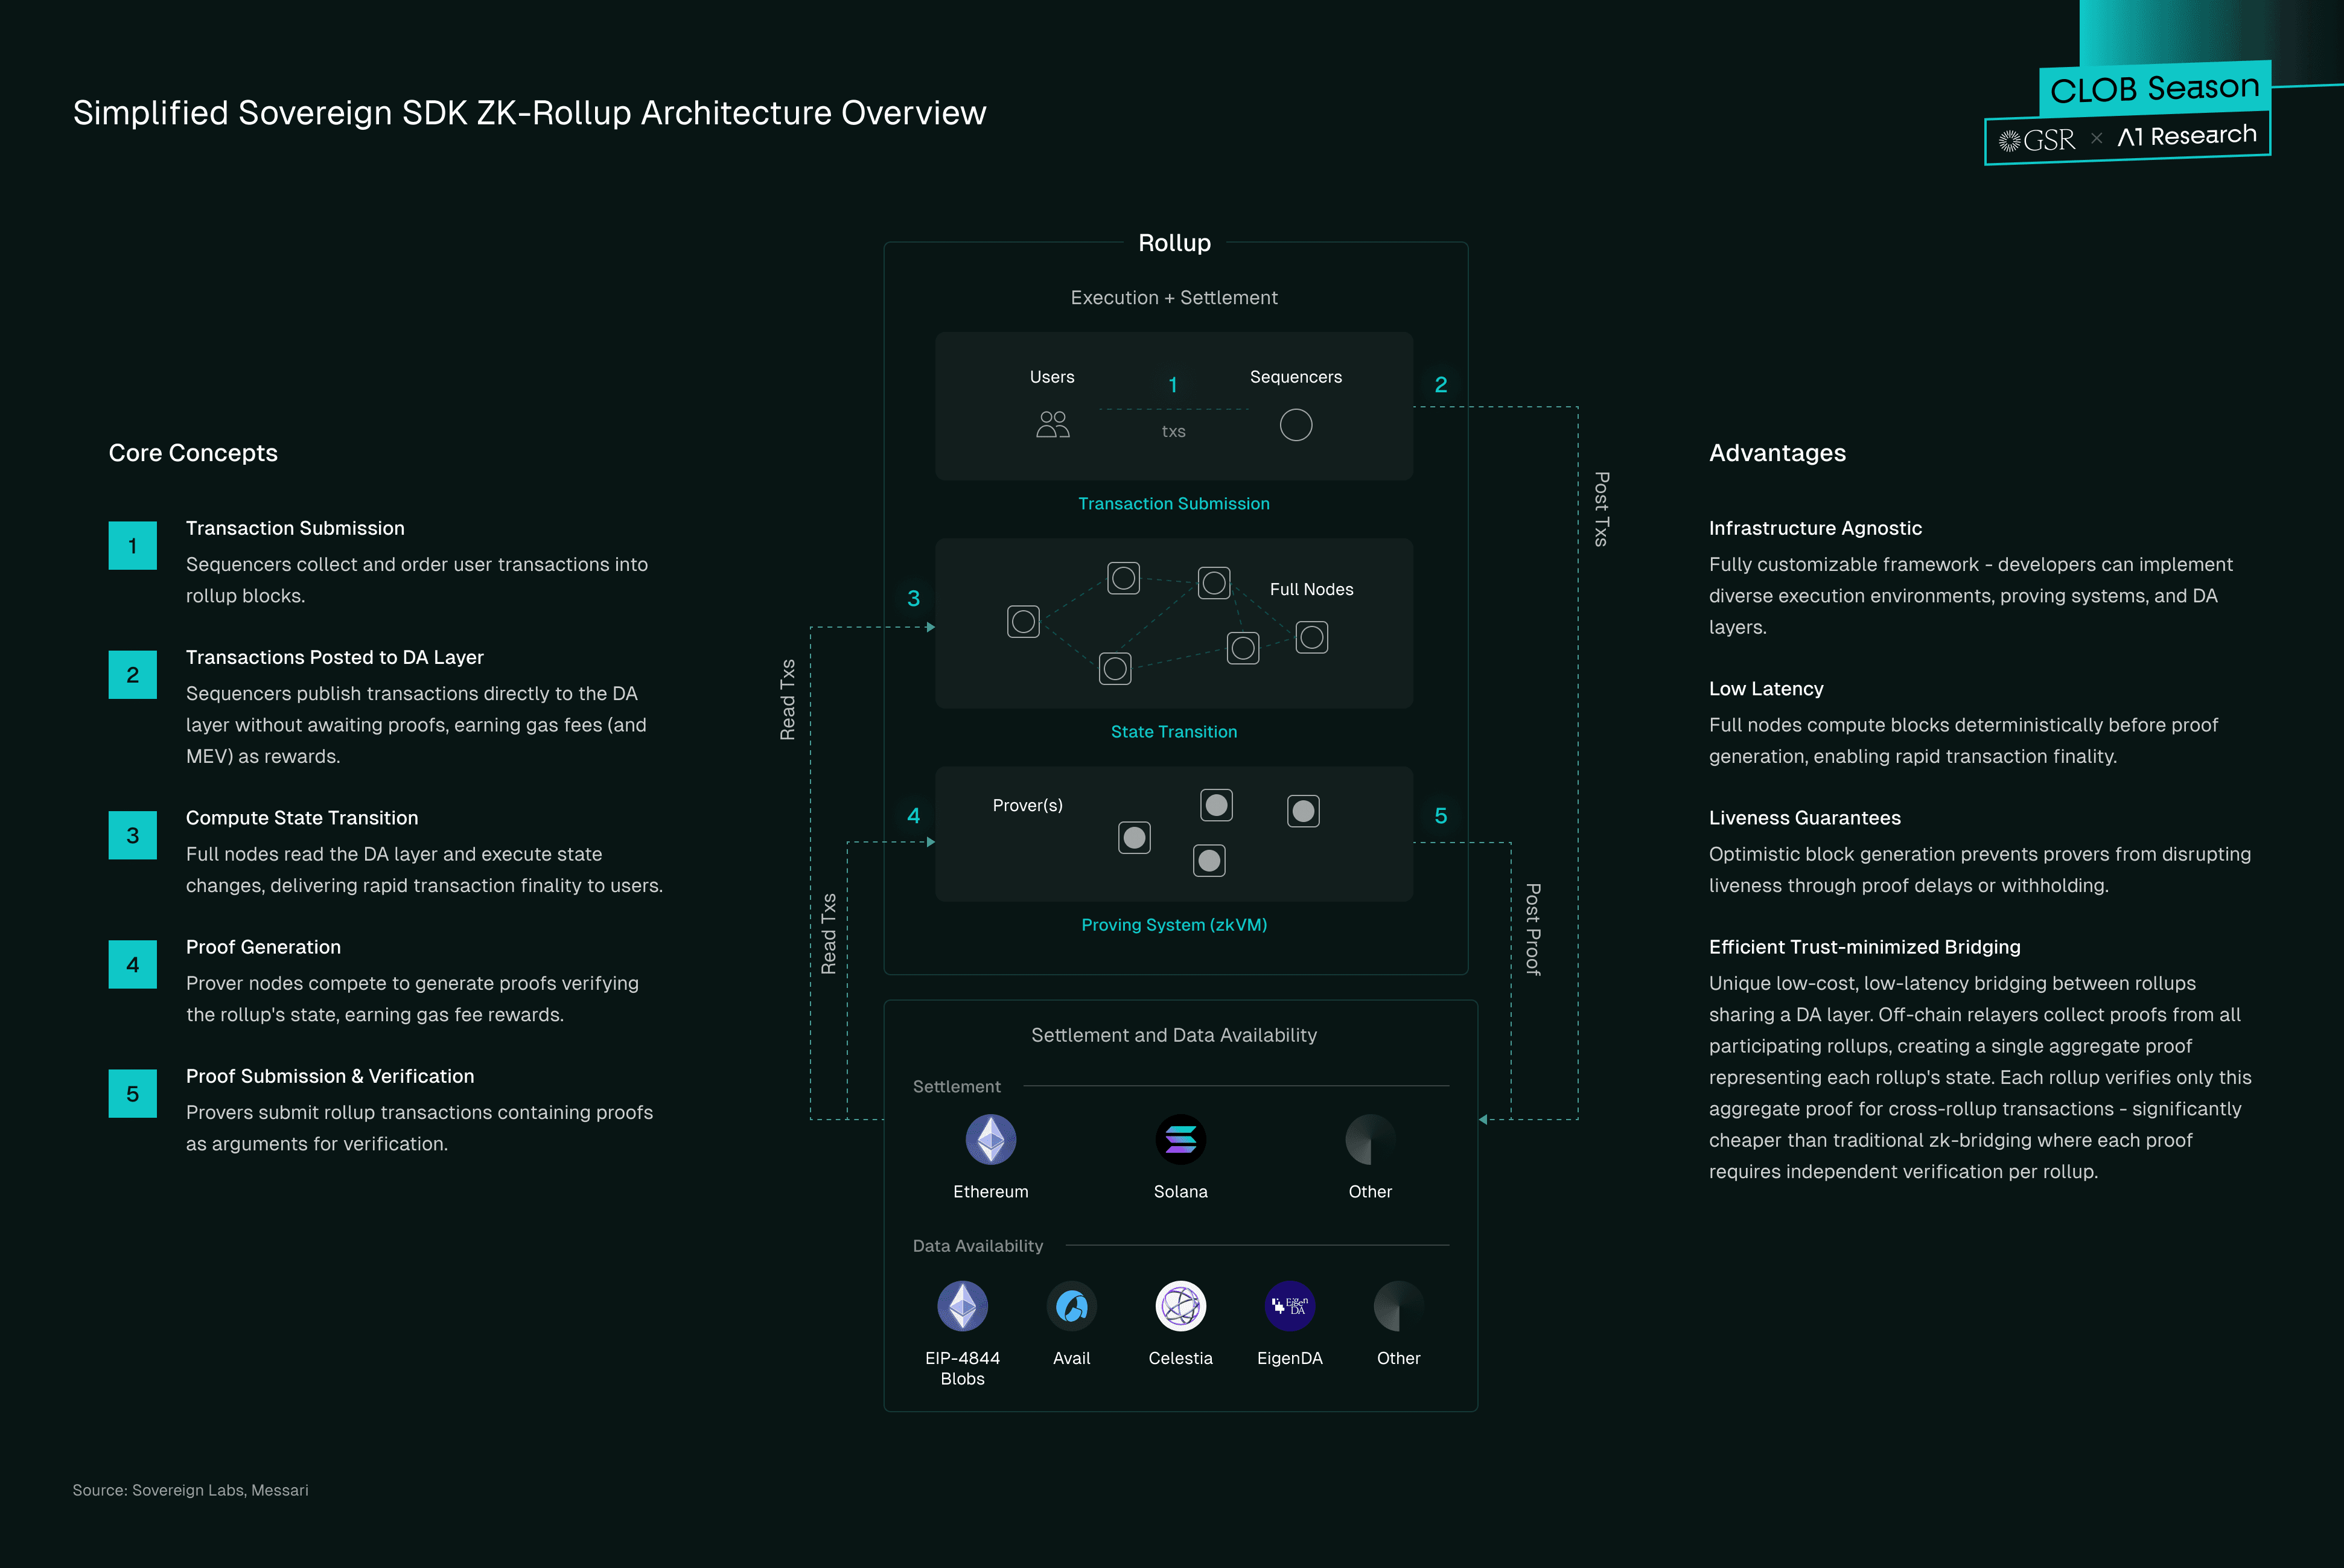Screen dimensions: 2344x1568
Task: Click the 'Proof Generation' title
Action: pos(263,947)
